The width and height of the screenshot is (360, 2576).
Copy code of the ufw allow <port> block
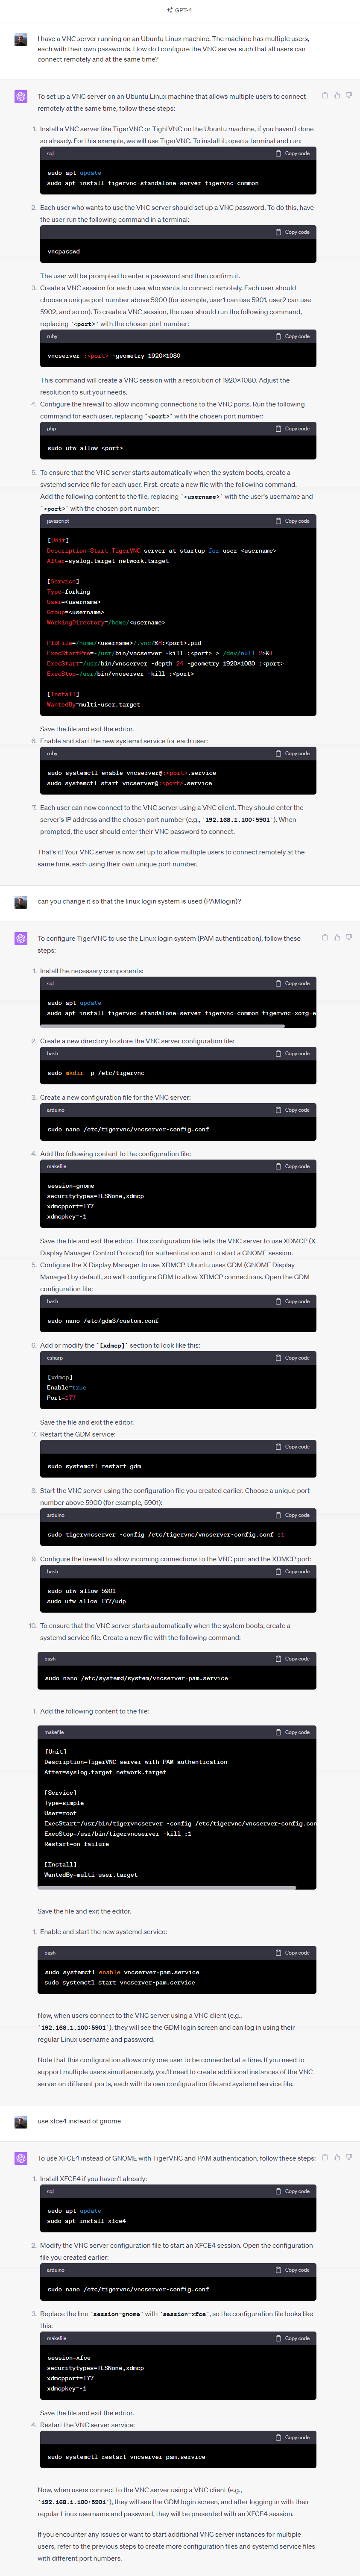click(x=293, y=429)
